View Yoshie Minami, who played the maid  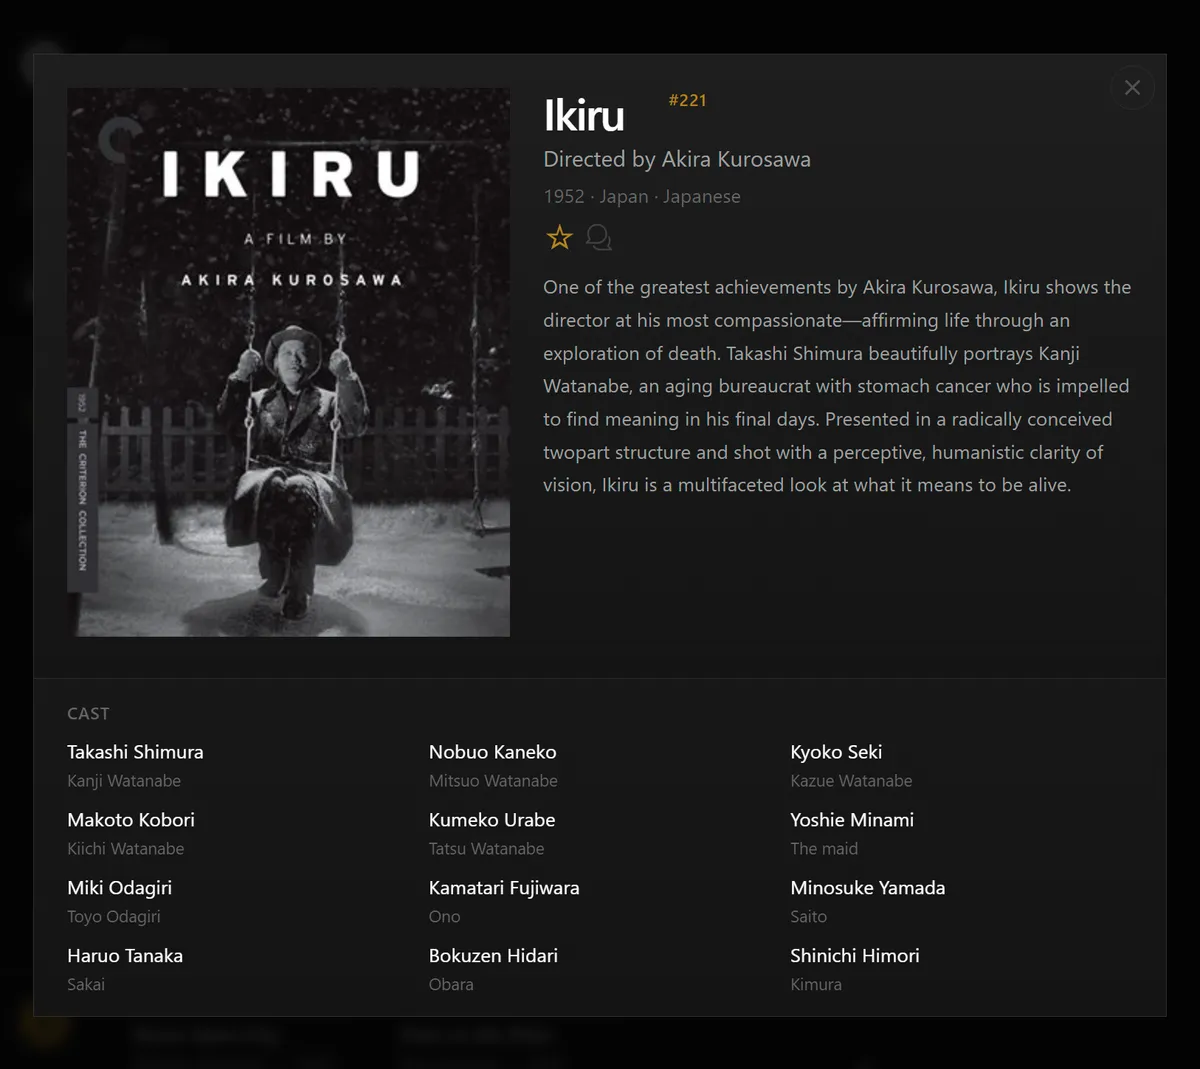[852, 819]
